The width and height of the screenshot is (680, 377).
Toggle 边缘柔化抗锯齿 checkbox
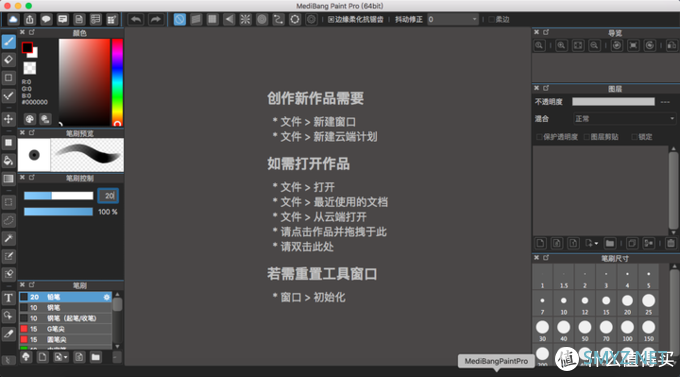coord(331,20)
